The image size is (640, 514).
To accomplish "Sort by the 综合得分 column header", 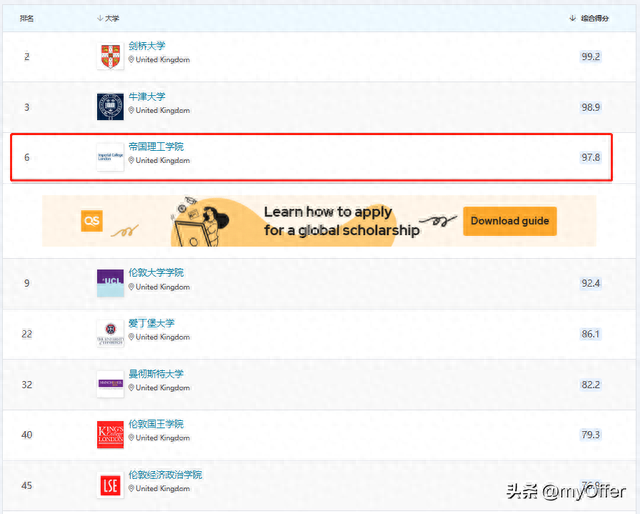I will point(589,18).
